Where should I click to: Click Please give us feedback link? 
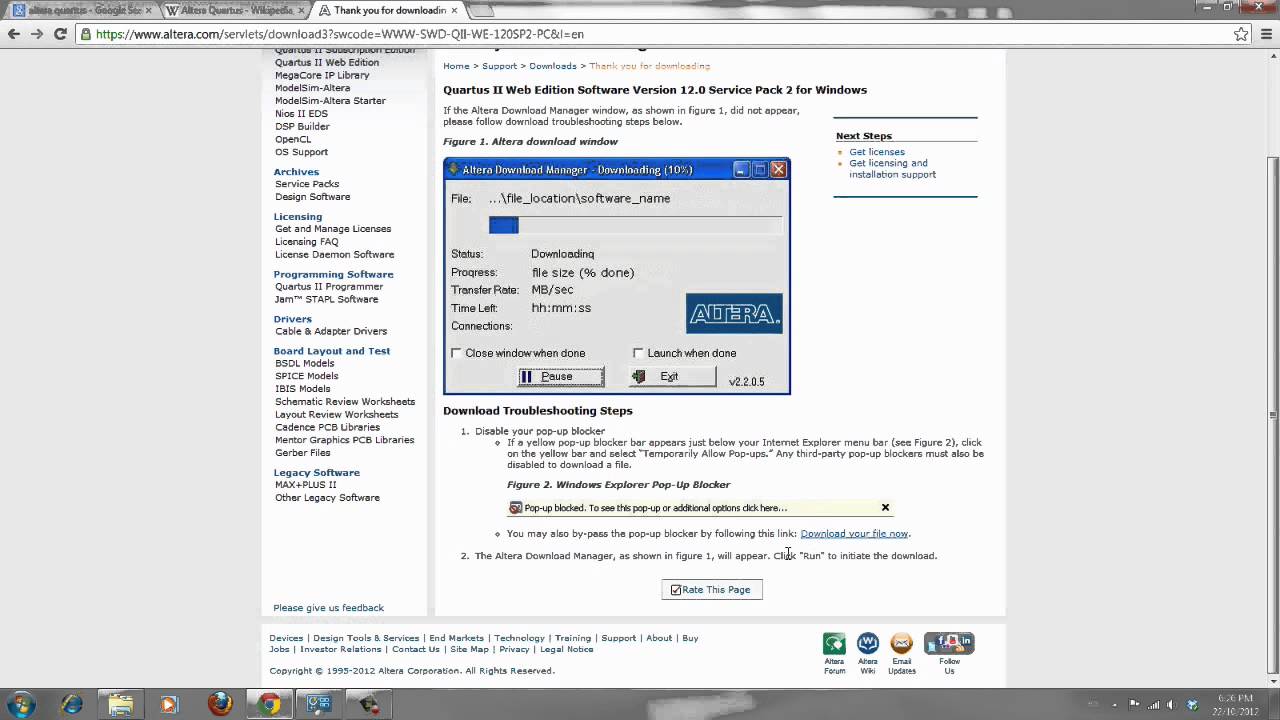coord(329,608)
